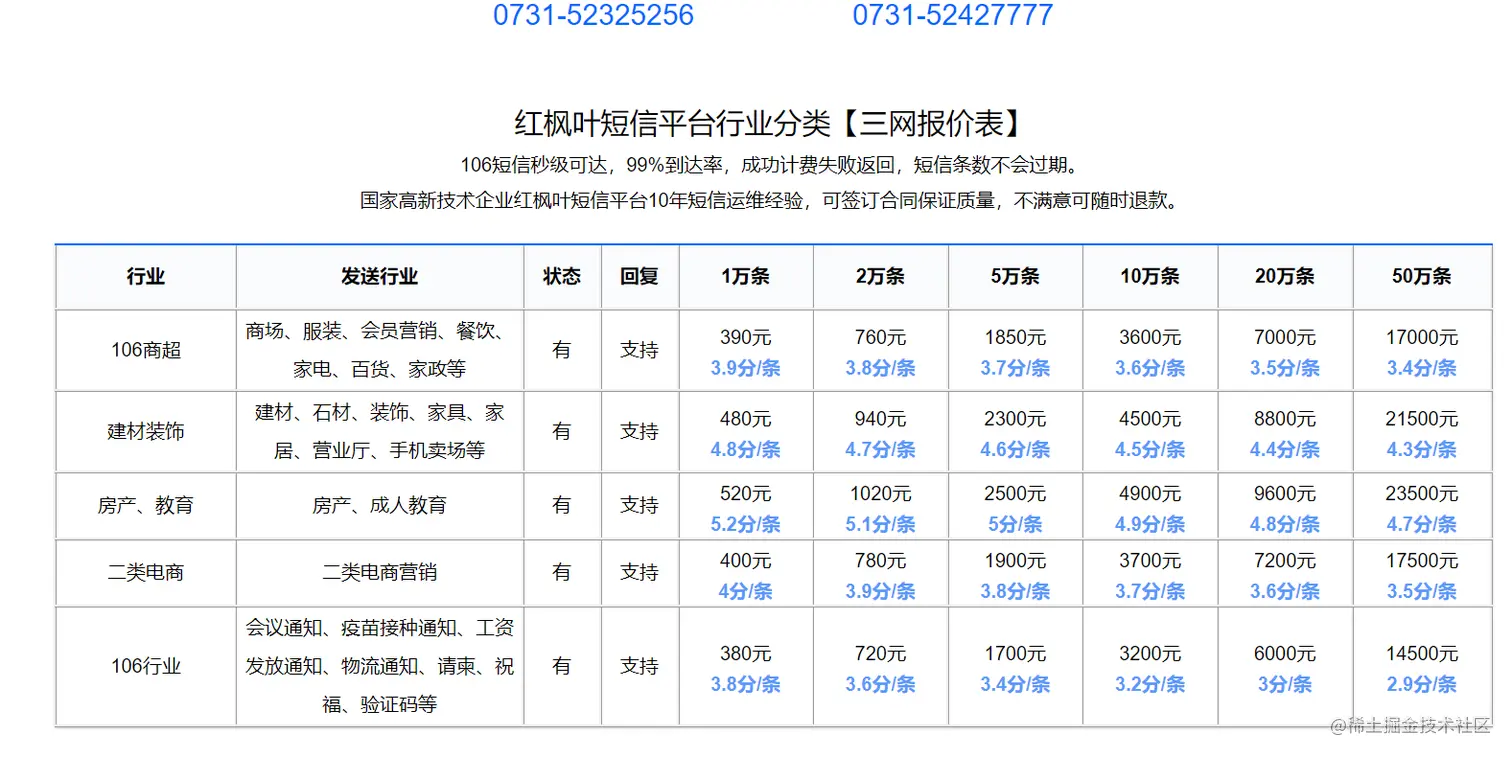The image size is (1512, 757).
Task: Click phone number 0731-52325256
Action: [593, 15]
